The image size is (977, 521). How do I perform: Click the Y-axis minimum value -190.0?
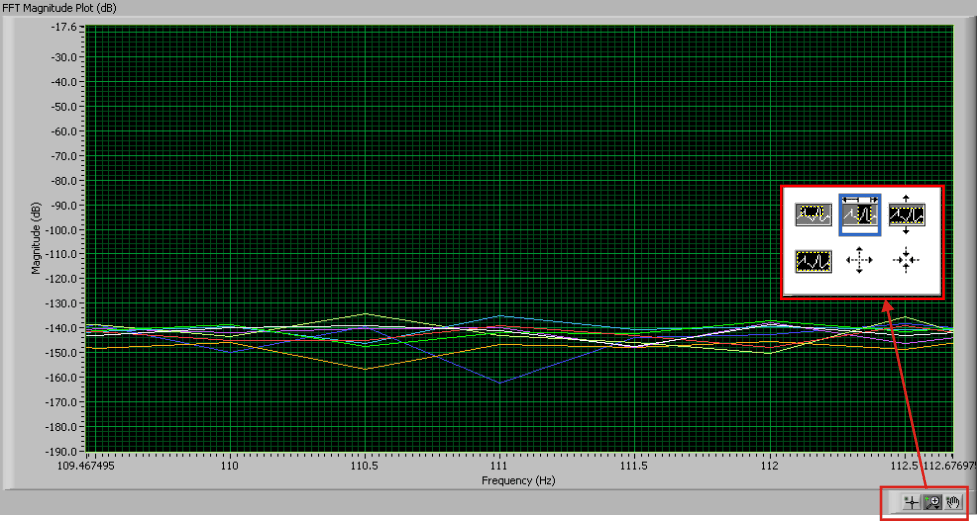62,451
